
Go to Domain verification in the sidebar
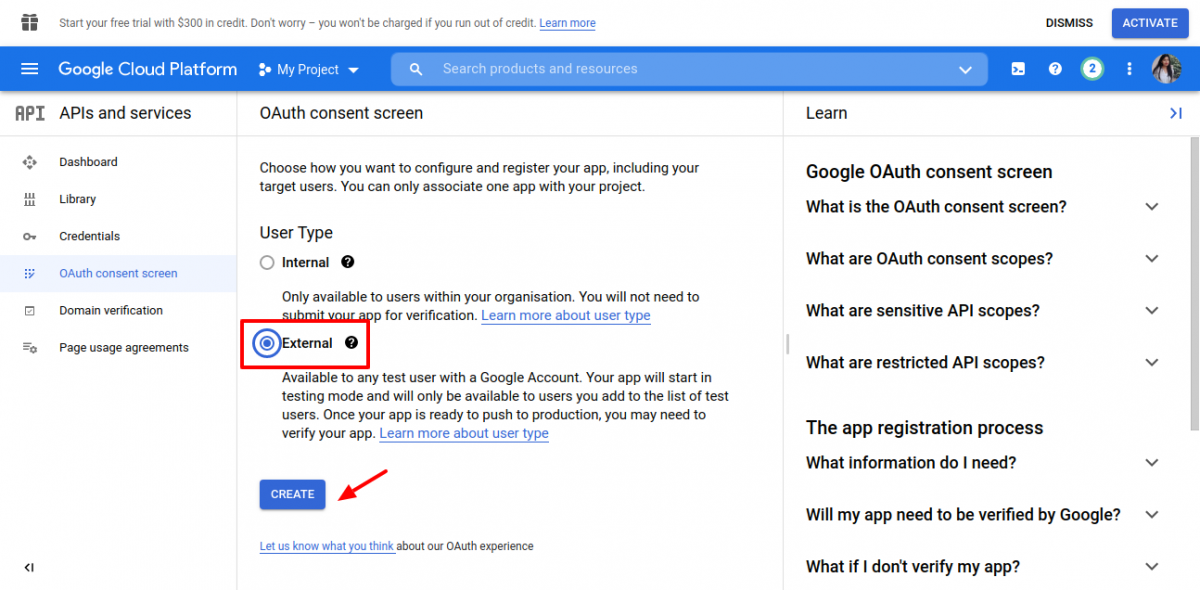coord(113,310)
